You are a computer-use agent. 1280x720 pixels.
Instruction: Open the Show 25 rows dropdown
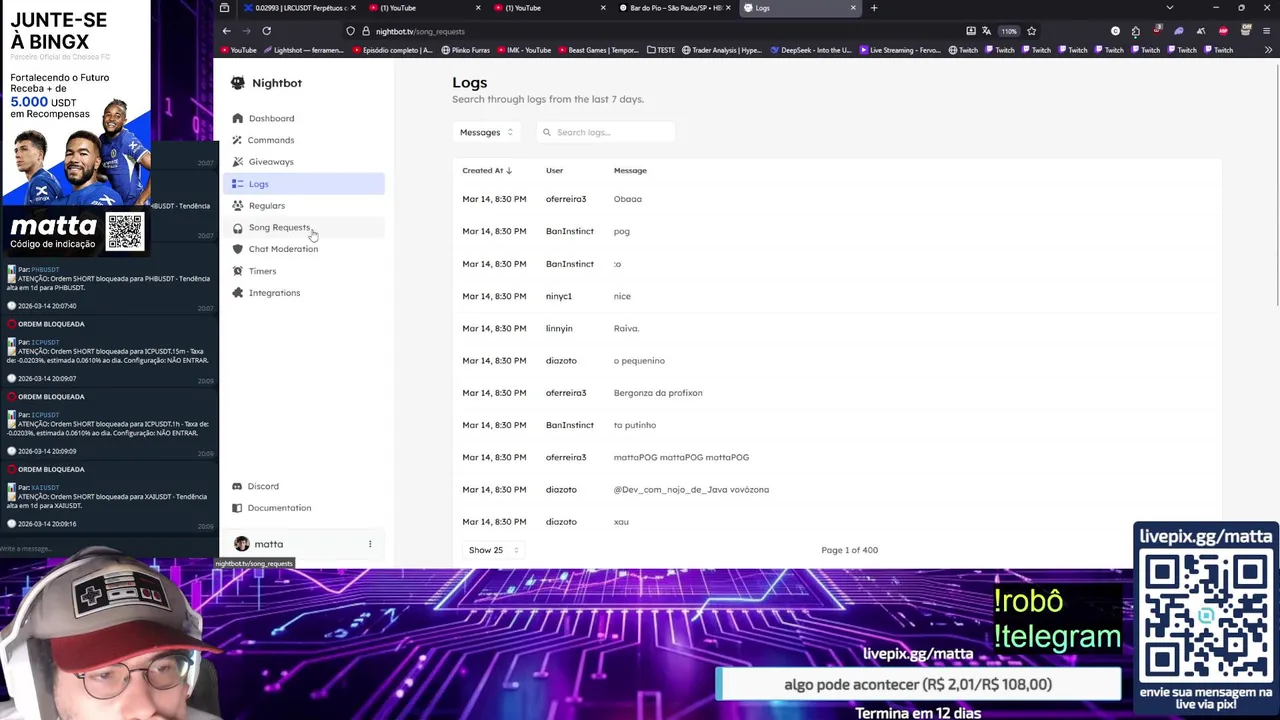tap(494, 550)
